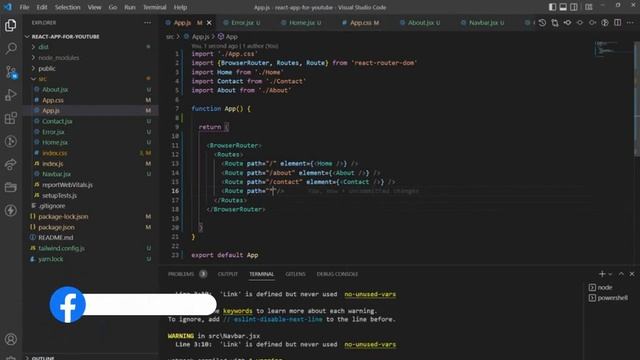Open the Selection menu
Image resolution: width=640 pixels, height=360 pixels.
[67, 7]
